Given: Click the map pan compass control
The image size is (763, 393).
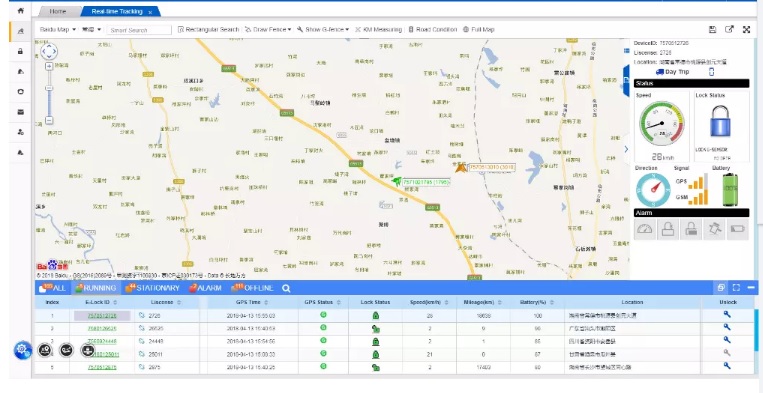Looking at the screenshot, I should click(49, 51).
